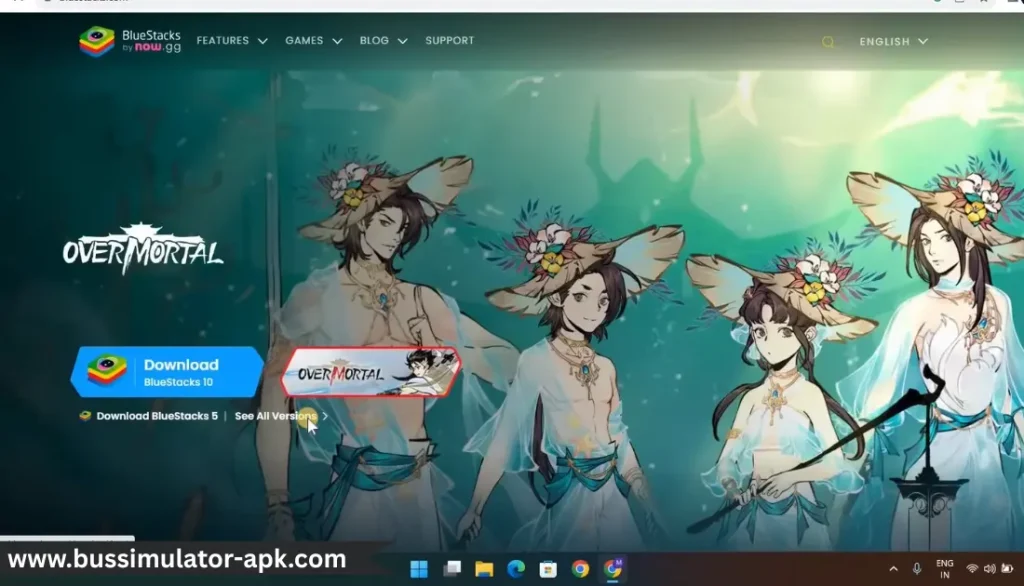The width and height of the screenshot is (1024, 586).
Task: Open the SUPPORT menu item
Action: [x=449, y=41]
